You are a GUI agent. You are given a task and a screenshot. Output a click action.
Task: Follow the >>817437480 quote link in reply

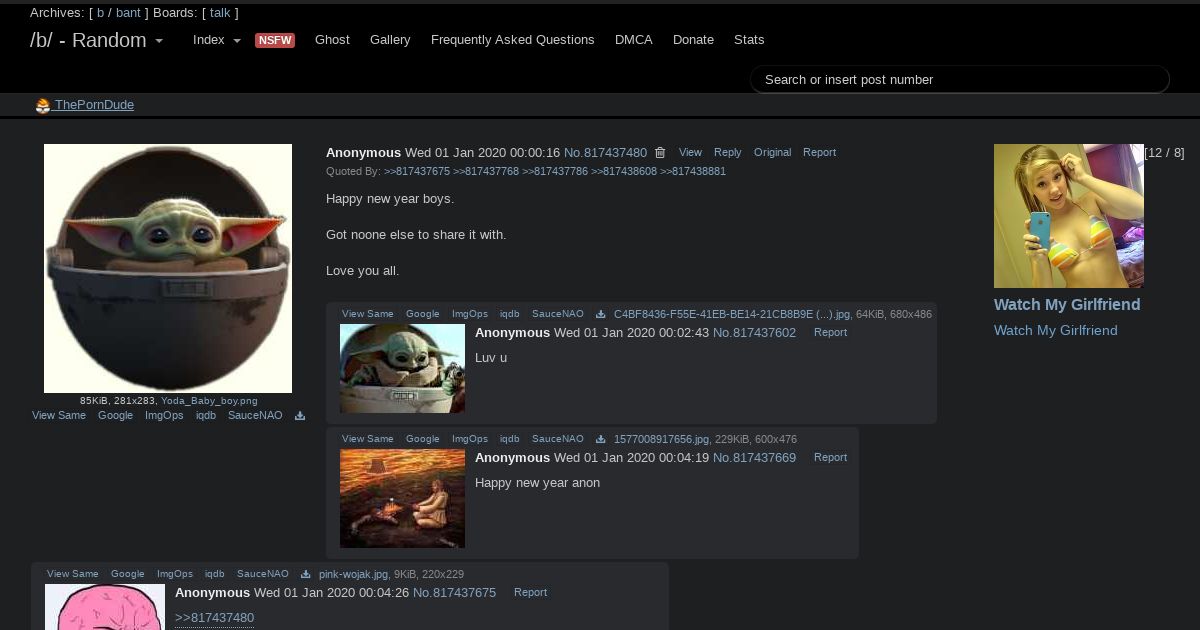coord(214,618)
